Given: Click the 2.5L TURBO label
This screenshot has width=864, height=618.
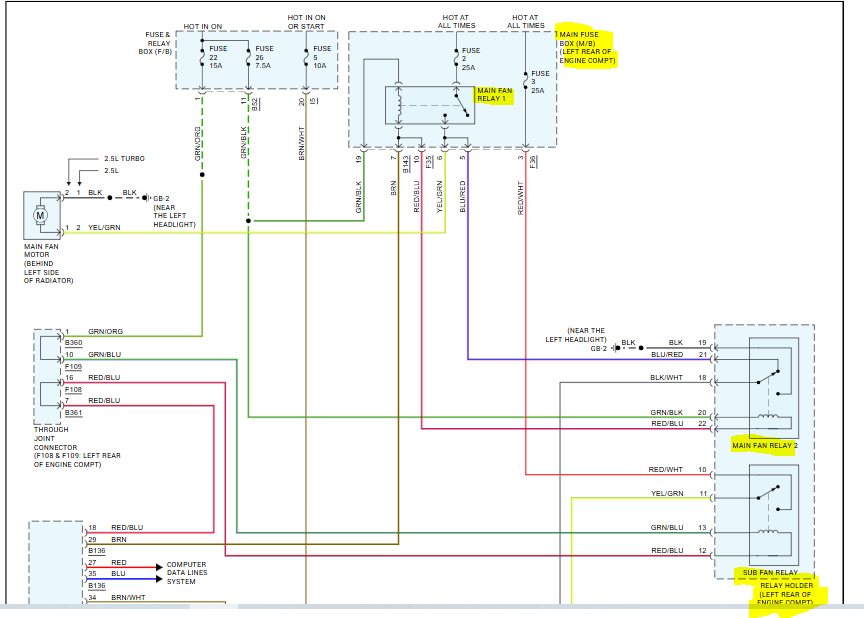Looking at the screenshot, I should pyautogui.click(x=125, y=159).
